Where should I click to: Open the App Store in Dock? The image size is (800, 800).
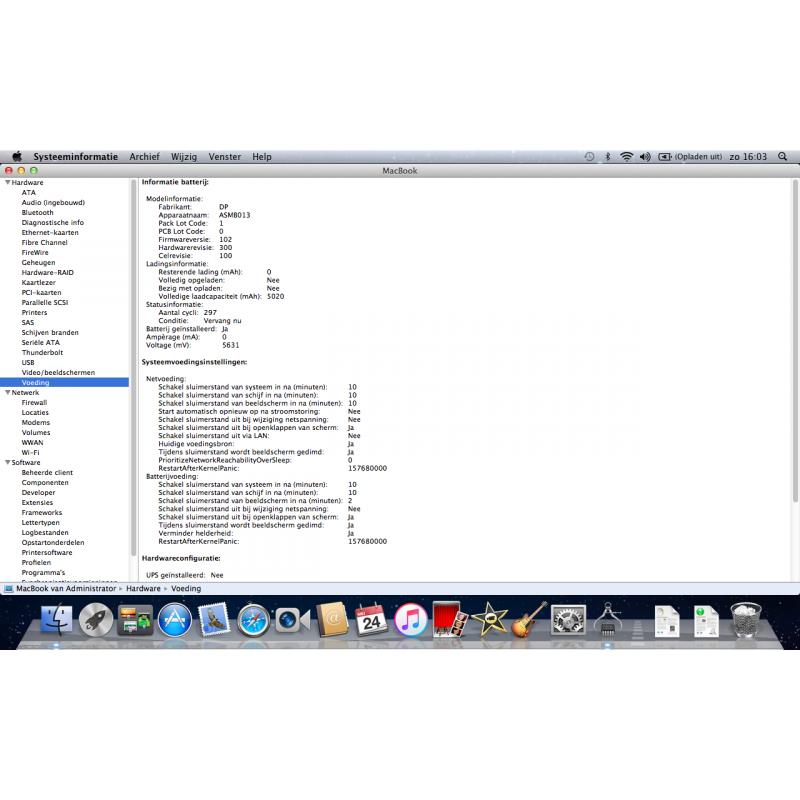tap(174, 620)
